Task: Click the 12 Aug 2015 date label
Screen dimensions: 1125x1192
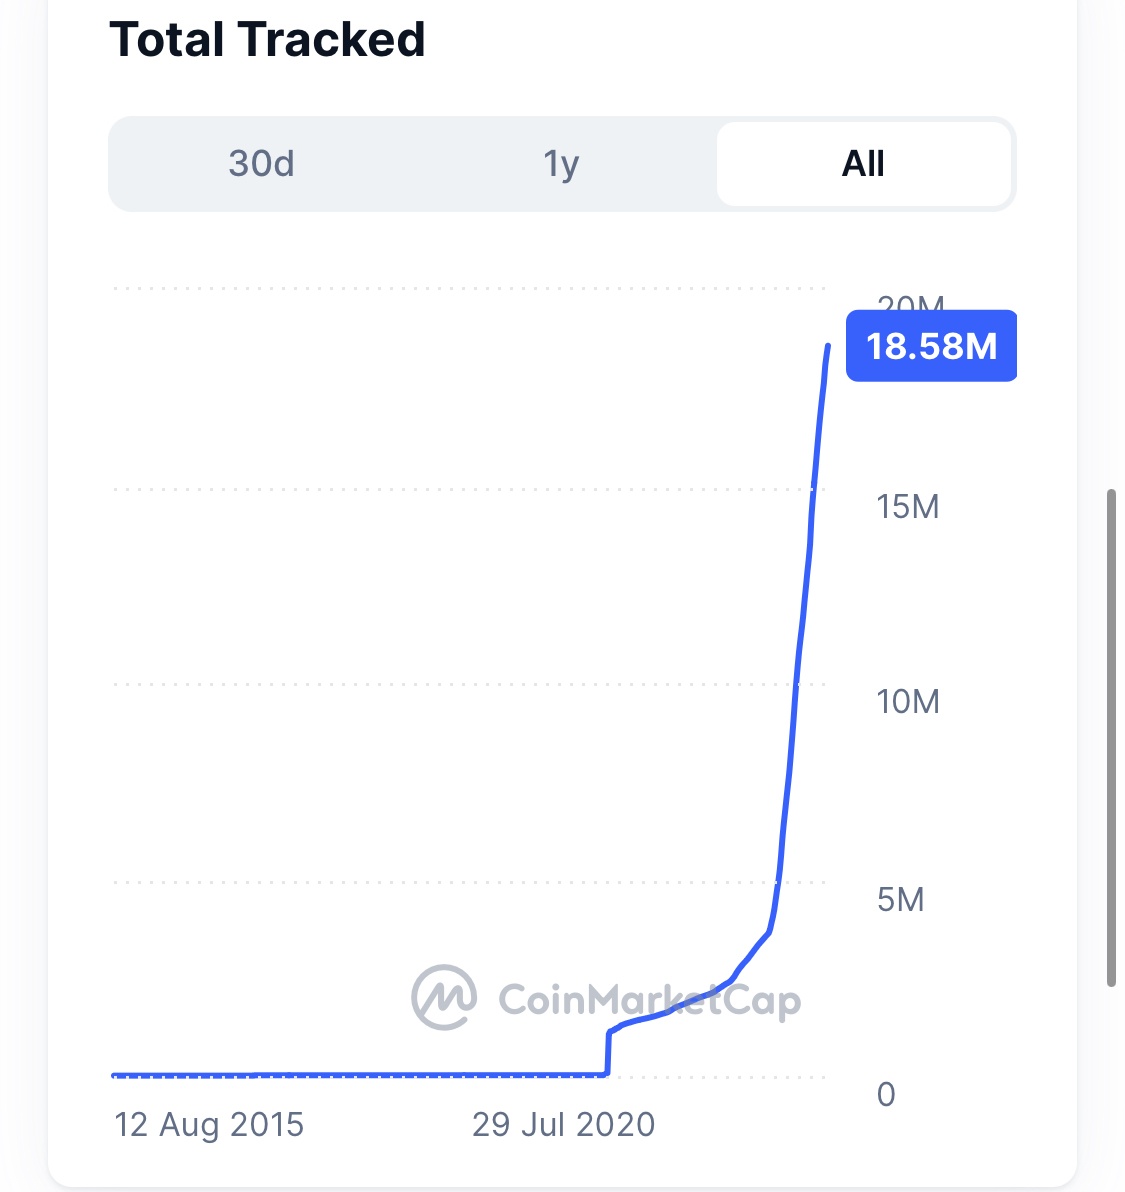Action: 209,1124
